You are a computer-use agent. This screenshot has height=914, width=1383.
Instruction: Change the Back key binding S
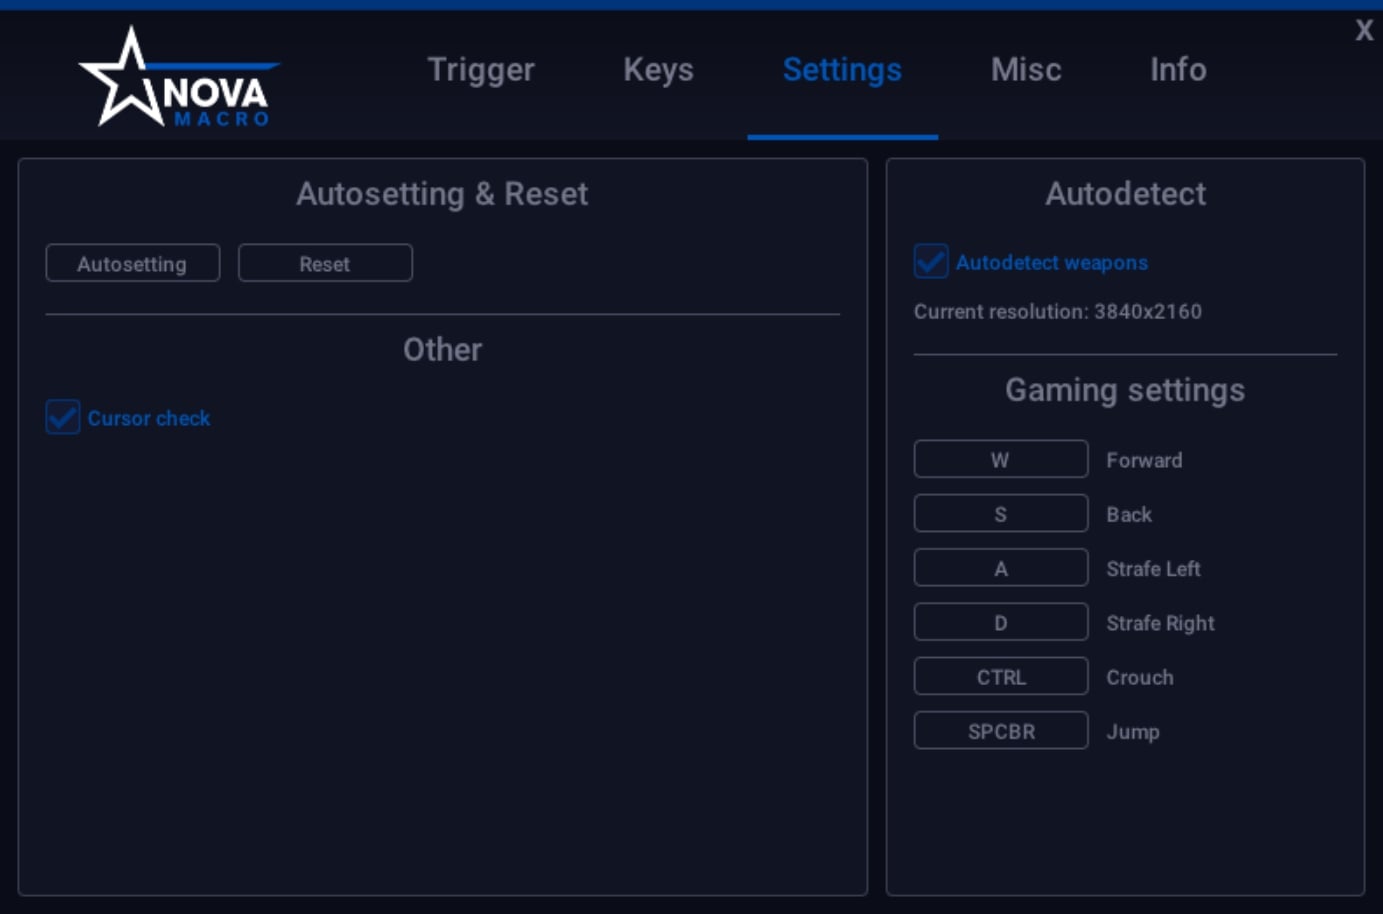pos(1001,513)
